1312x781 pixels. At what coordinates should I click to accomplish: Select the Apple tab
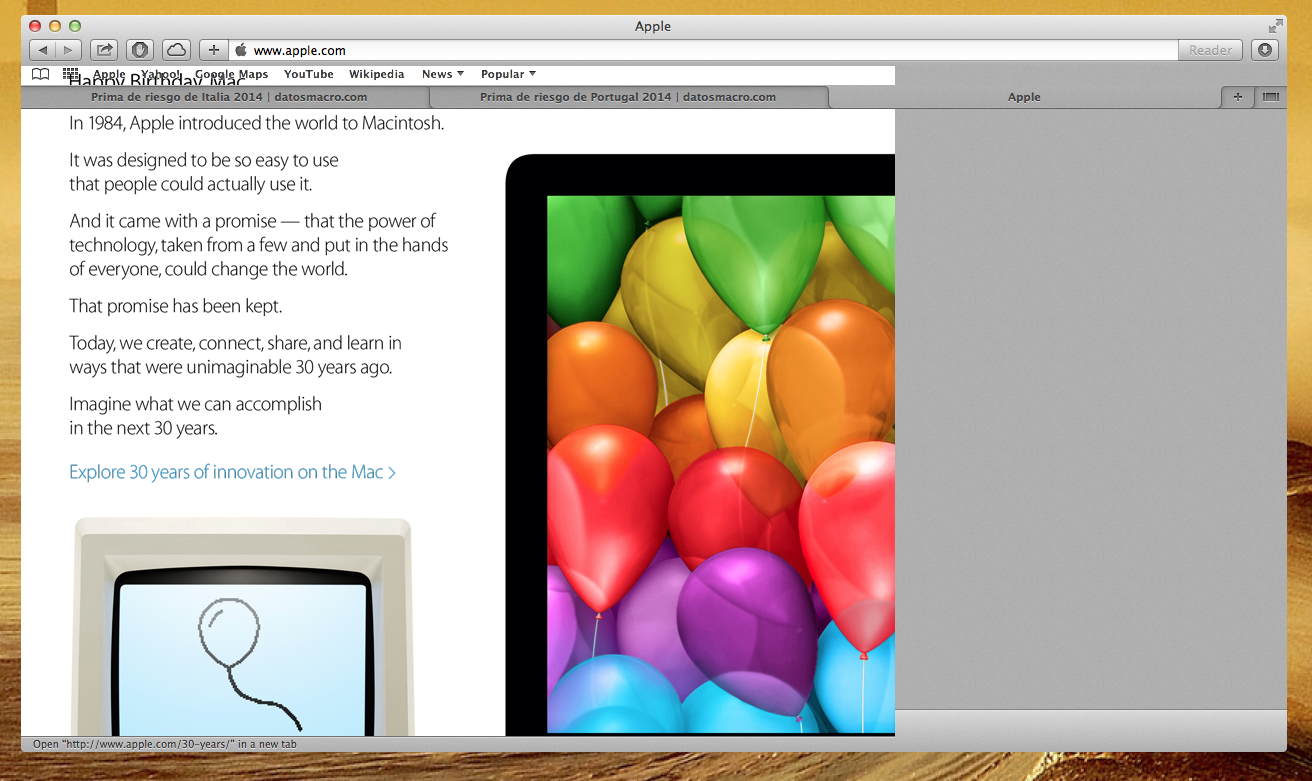click(1024, 97)
